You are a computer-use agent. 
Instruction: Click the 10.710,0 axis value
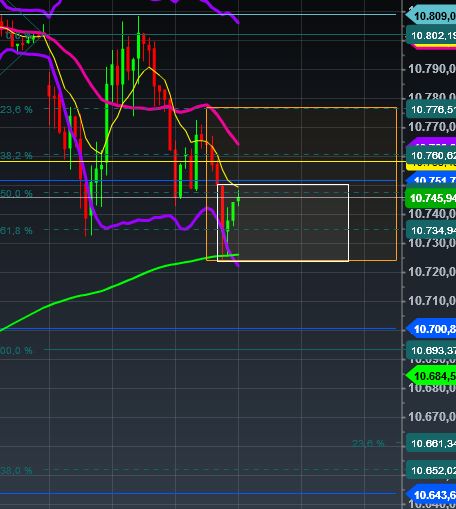[x=432, y=301]
